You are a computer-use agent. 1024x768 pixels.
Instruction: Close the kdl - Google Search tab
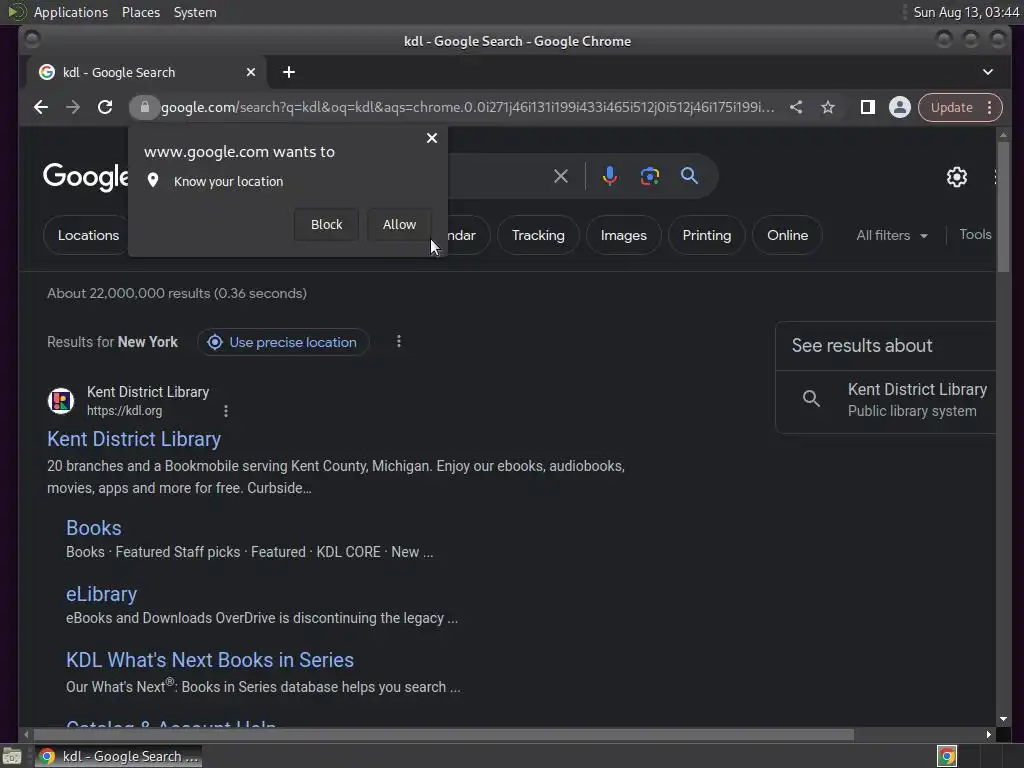(251, 72)
